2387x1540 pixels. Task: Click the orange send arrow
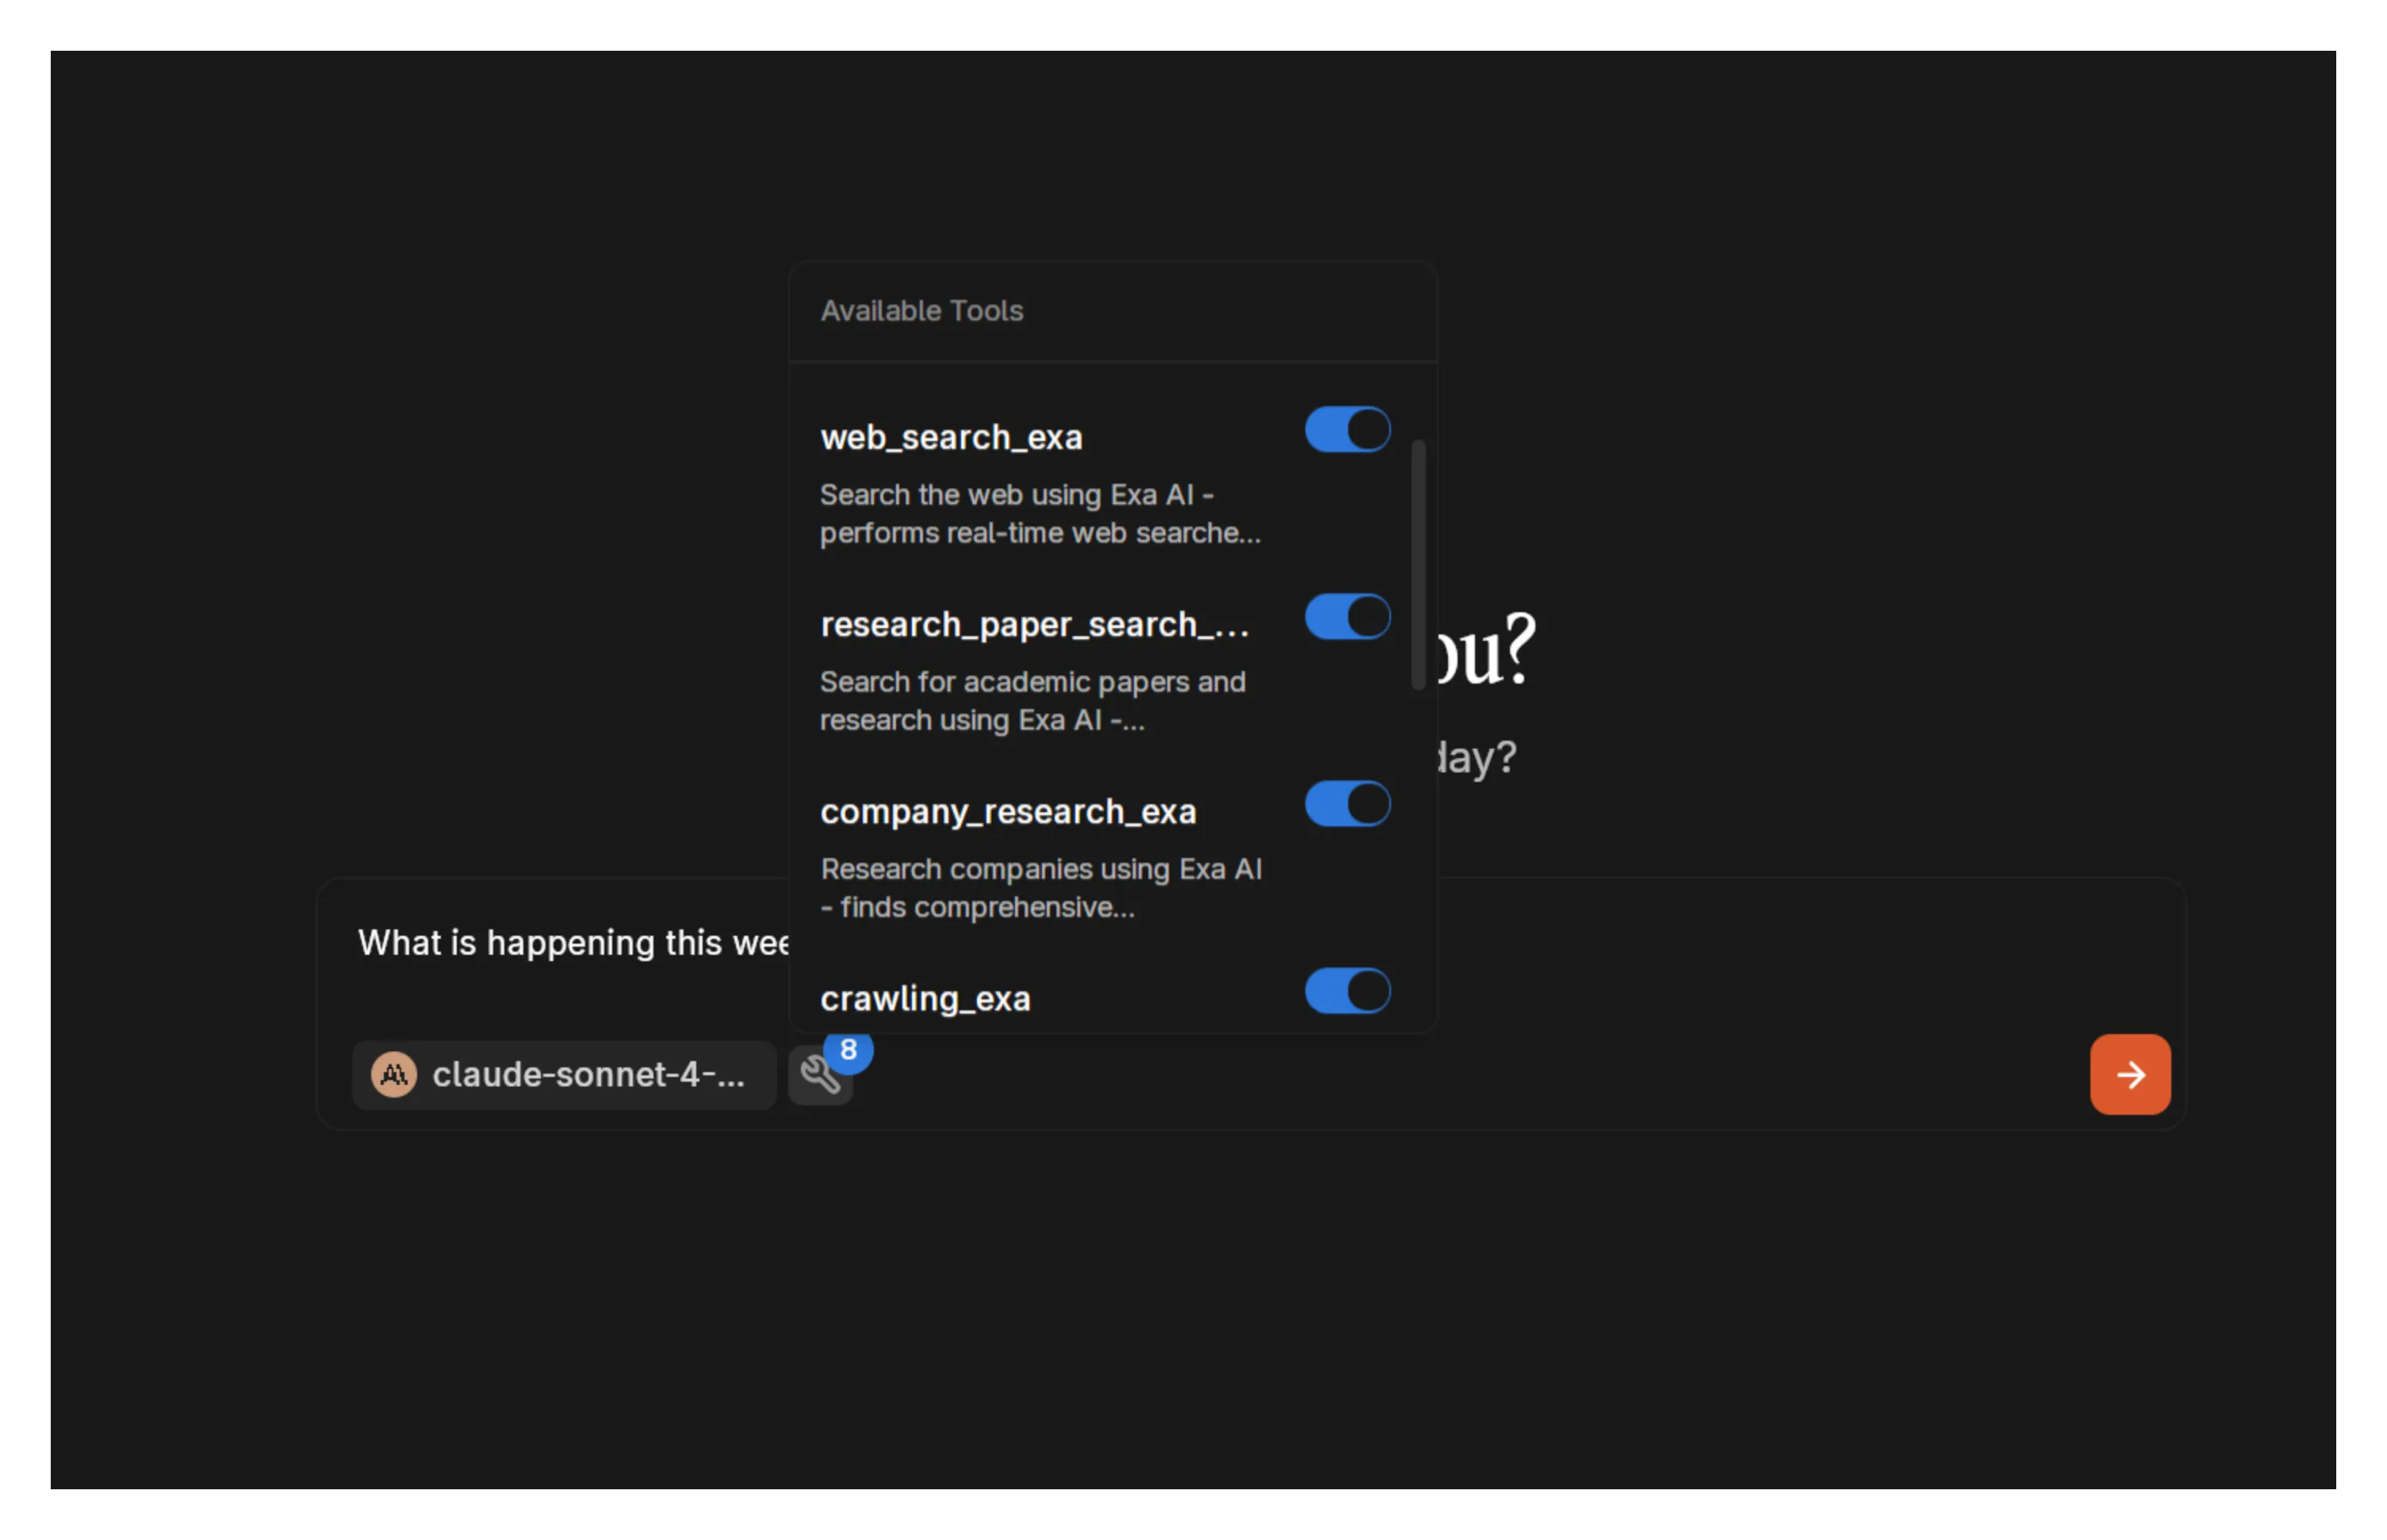(2130, 1075)
